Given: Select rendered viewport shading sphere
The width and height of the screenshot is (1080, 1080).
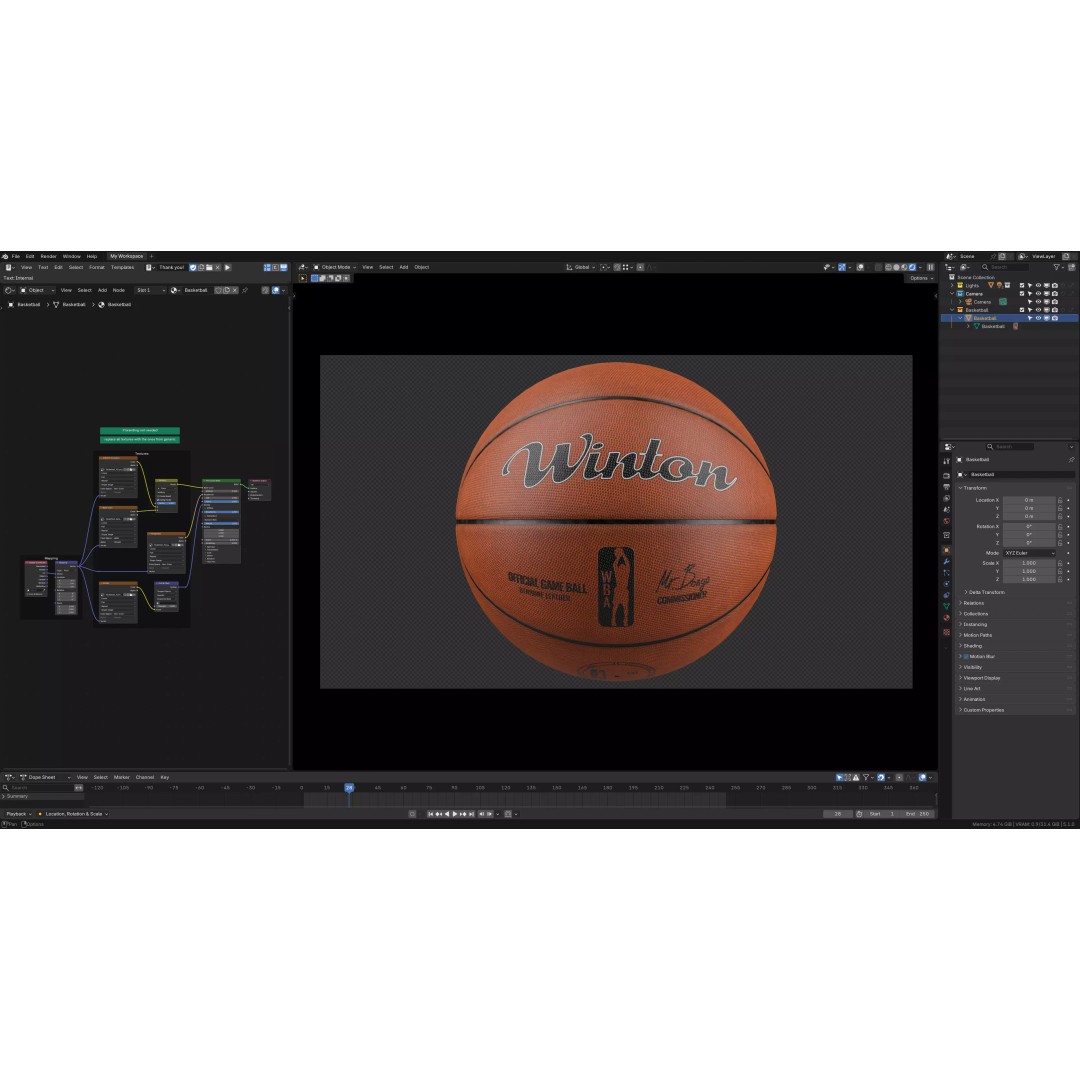Looking at the screenshot, I should coord(912,267).
